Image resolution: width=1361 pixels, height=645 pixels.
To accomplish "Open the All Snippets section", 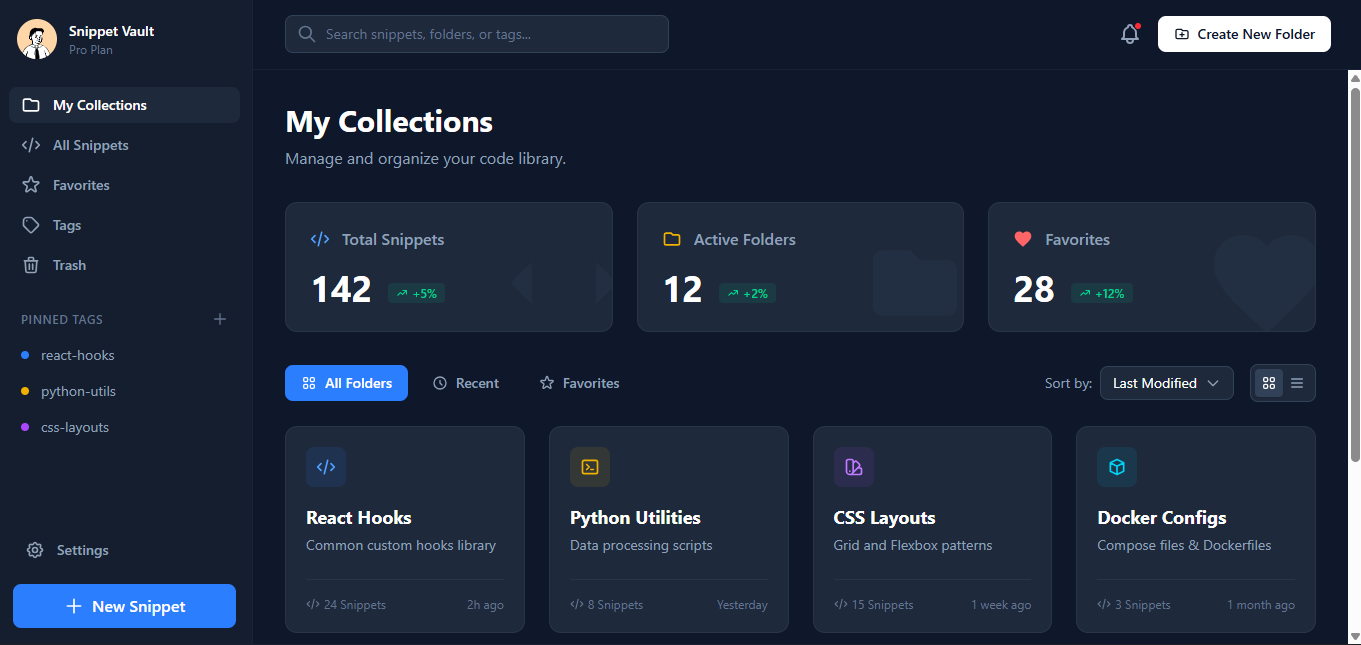I will click(x=88, y=145).
